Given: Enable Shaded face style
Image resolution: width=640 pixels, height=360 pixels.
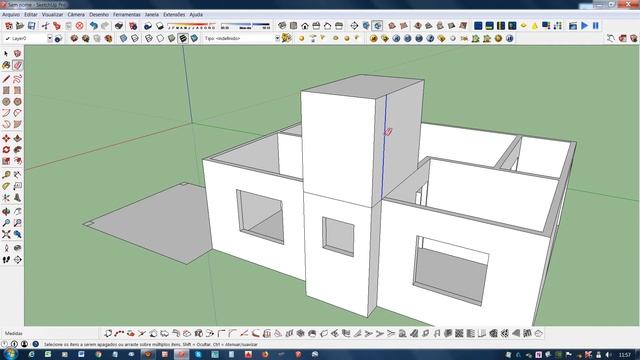Looking at the screenshot, I should point(171,38).
